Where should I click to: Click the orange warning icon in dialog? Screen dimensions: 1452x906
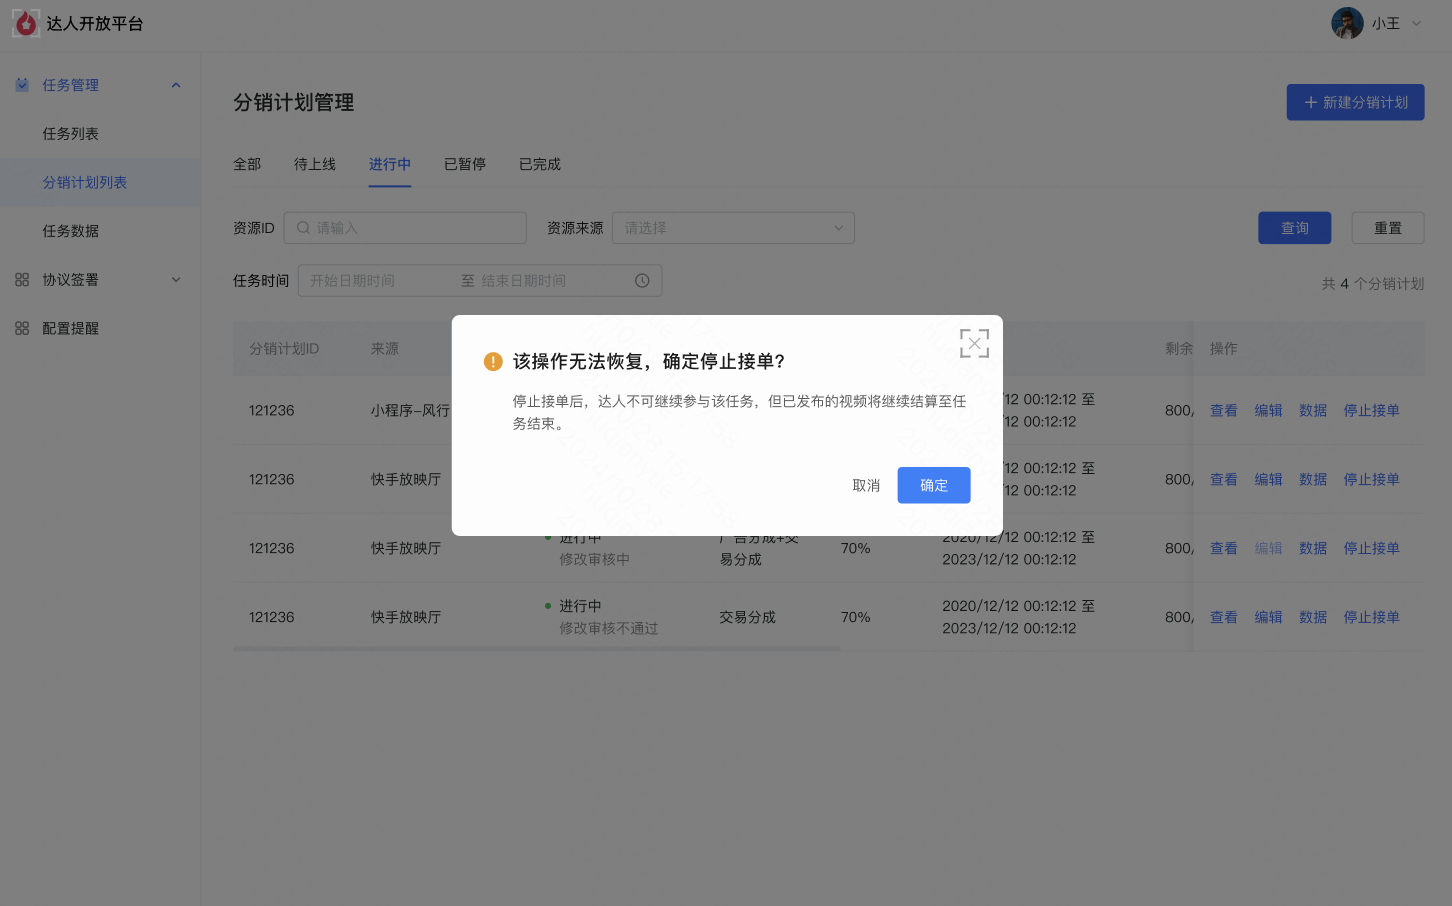point(493,362)
